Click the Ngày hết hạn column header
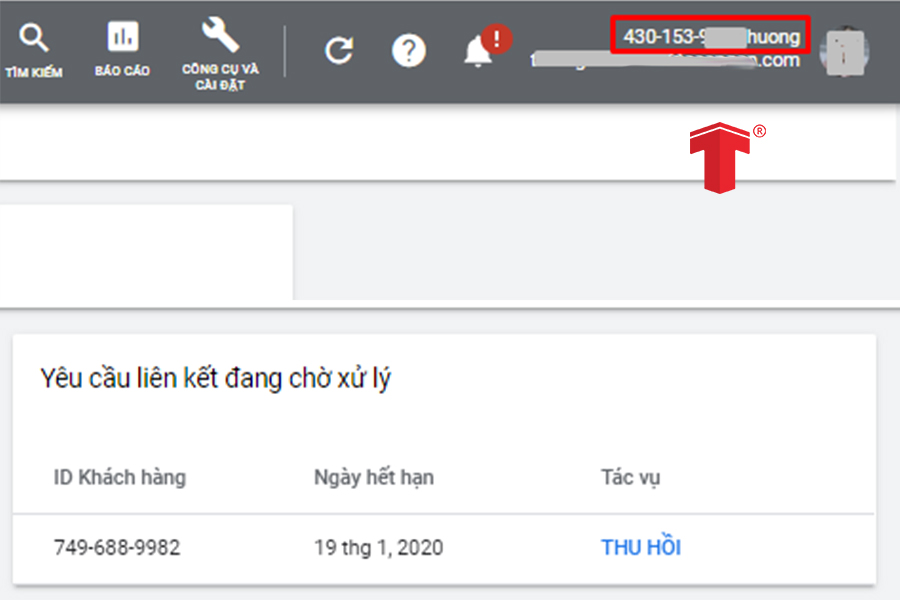This screenshot has width=900, height=600. point(374,477)
